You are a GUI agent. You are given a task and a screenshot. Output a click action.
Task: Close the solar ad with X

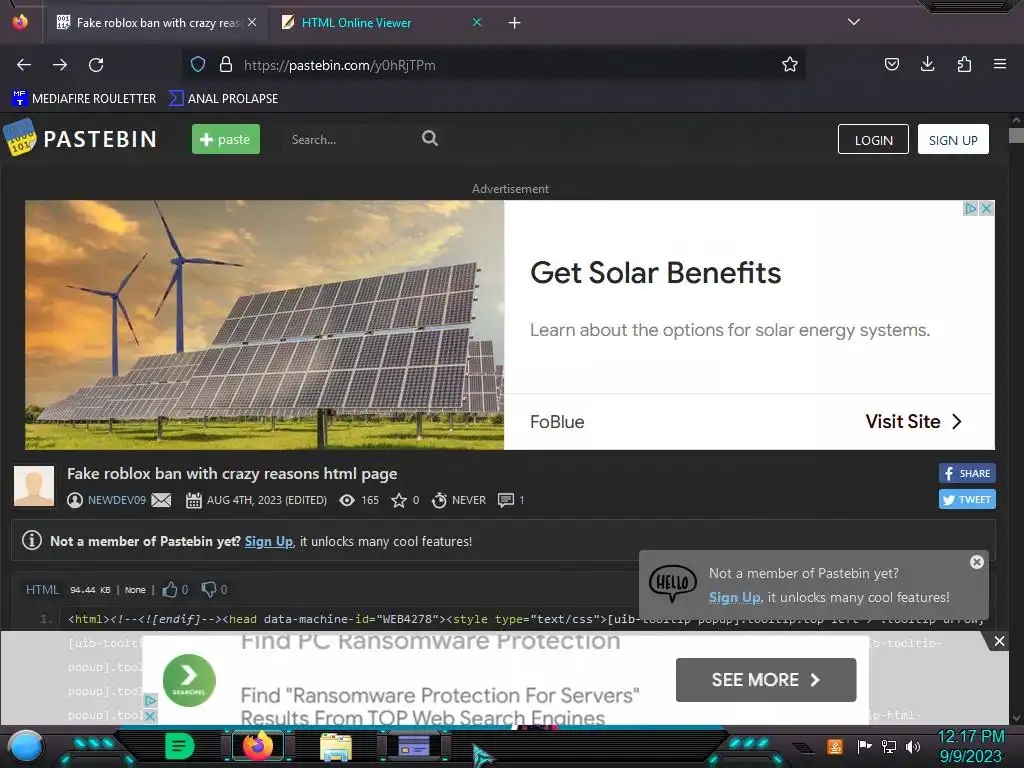point(987,208)
